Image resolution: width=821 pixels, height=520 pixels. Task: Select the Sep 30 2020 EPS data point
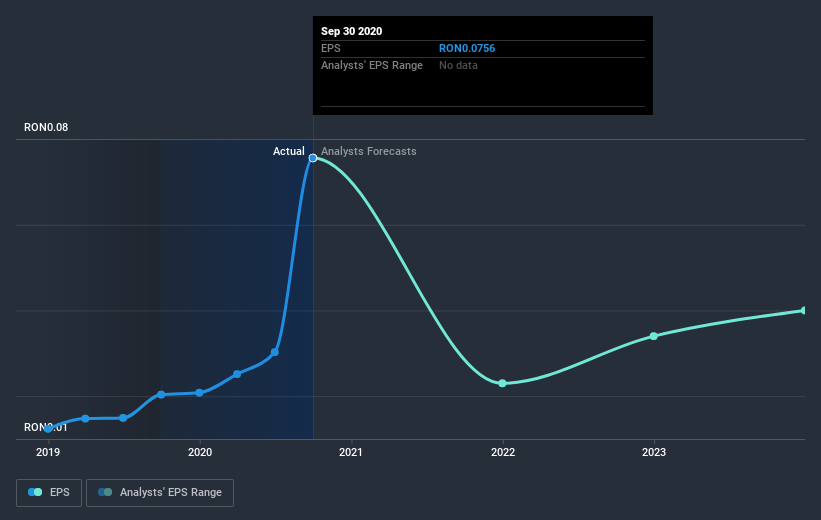(313, 158)
